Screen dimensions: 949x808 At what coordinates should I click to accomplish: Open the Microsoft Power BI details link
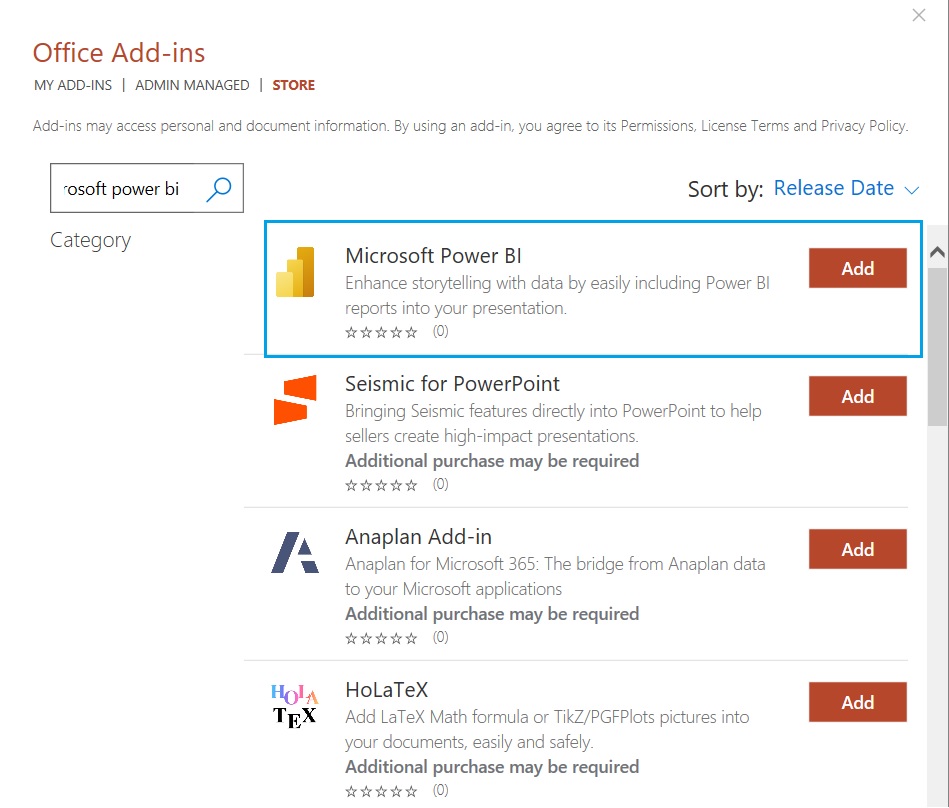pyautogui.click(x=432, y=256)
